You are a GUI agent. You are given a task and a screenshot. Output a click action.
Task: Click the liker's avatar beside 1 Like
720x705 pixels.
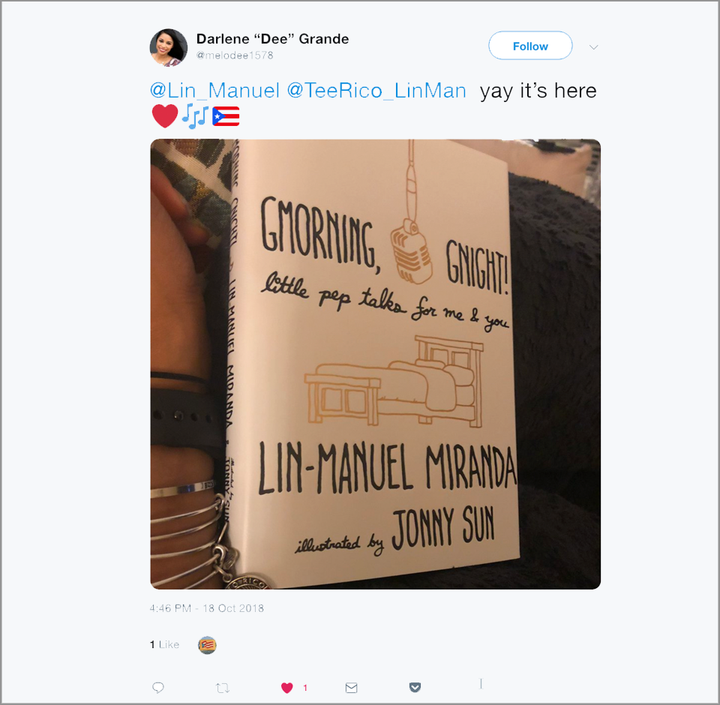coord(207,645)
